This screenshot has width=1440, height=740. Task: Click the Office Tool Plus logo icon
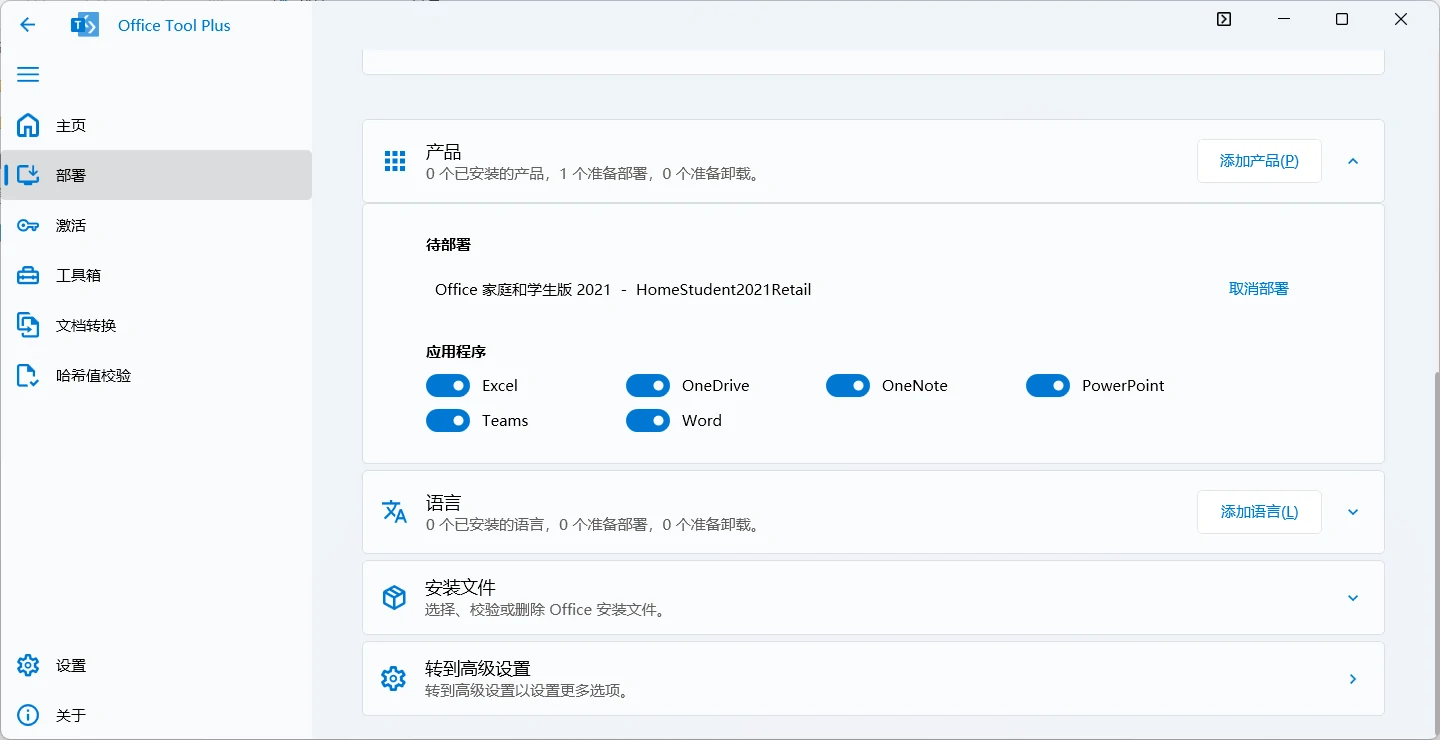tap(85, 25)
